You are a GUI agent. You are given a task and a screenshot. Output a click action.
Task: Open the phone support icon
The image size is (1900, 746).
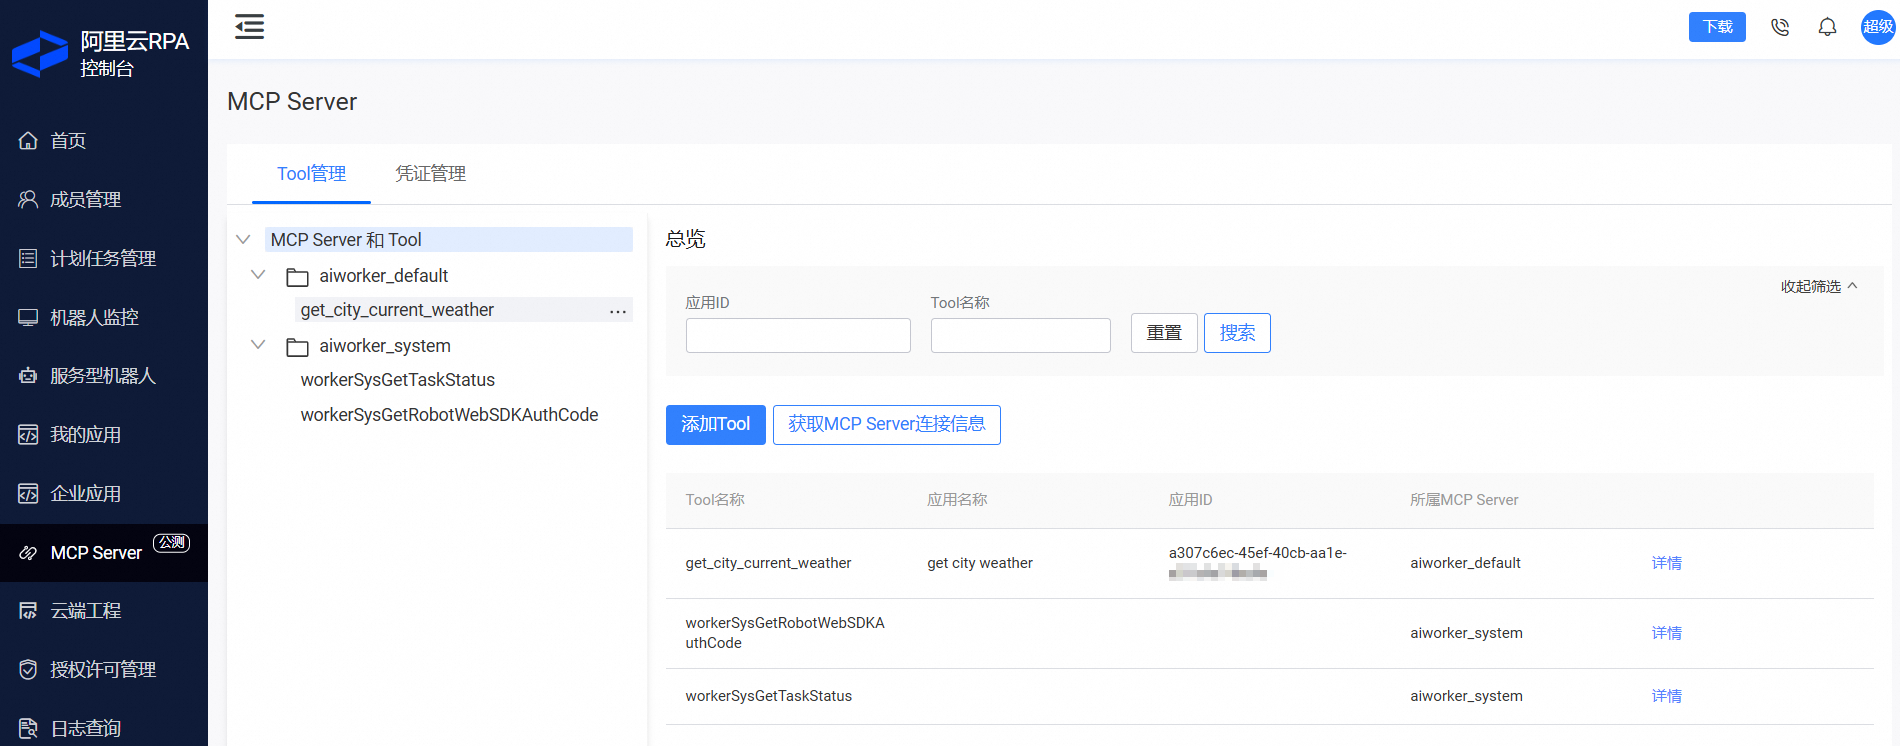tap(1780, 27)
